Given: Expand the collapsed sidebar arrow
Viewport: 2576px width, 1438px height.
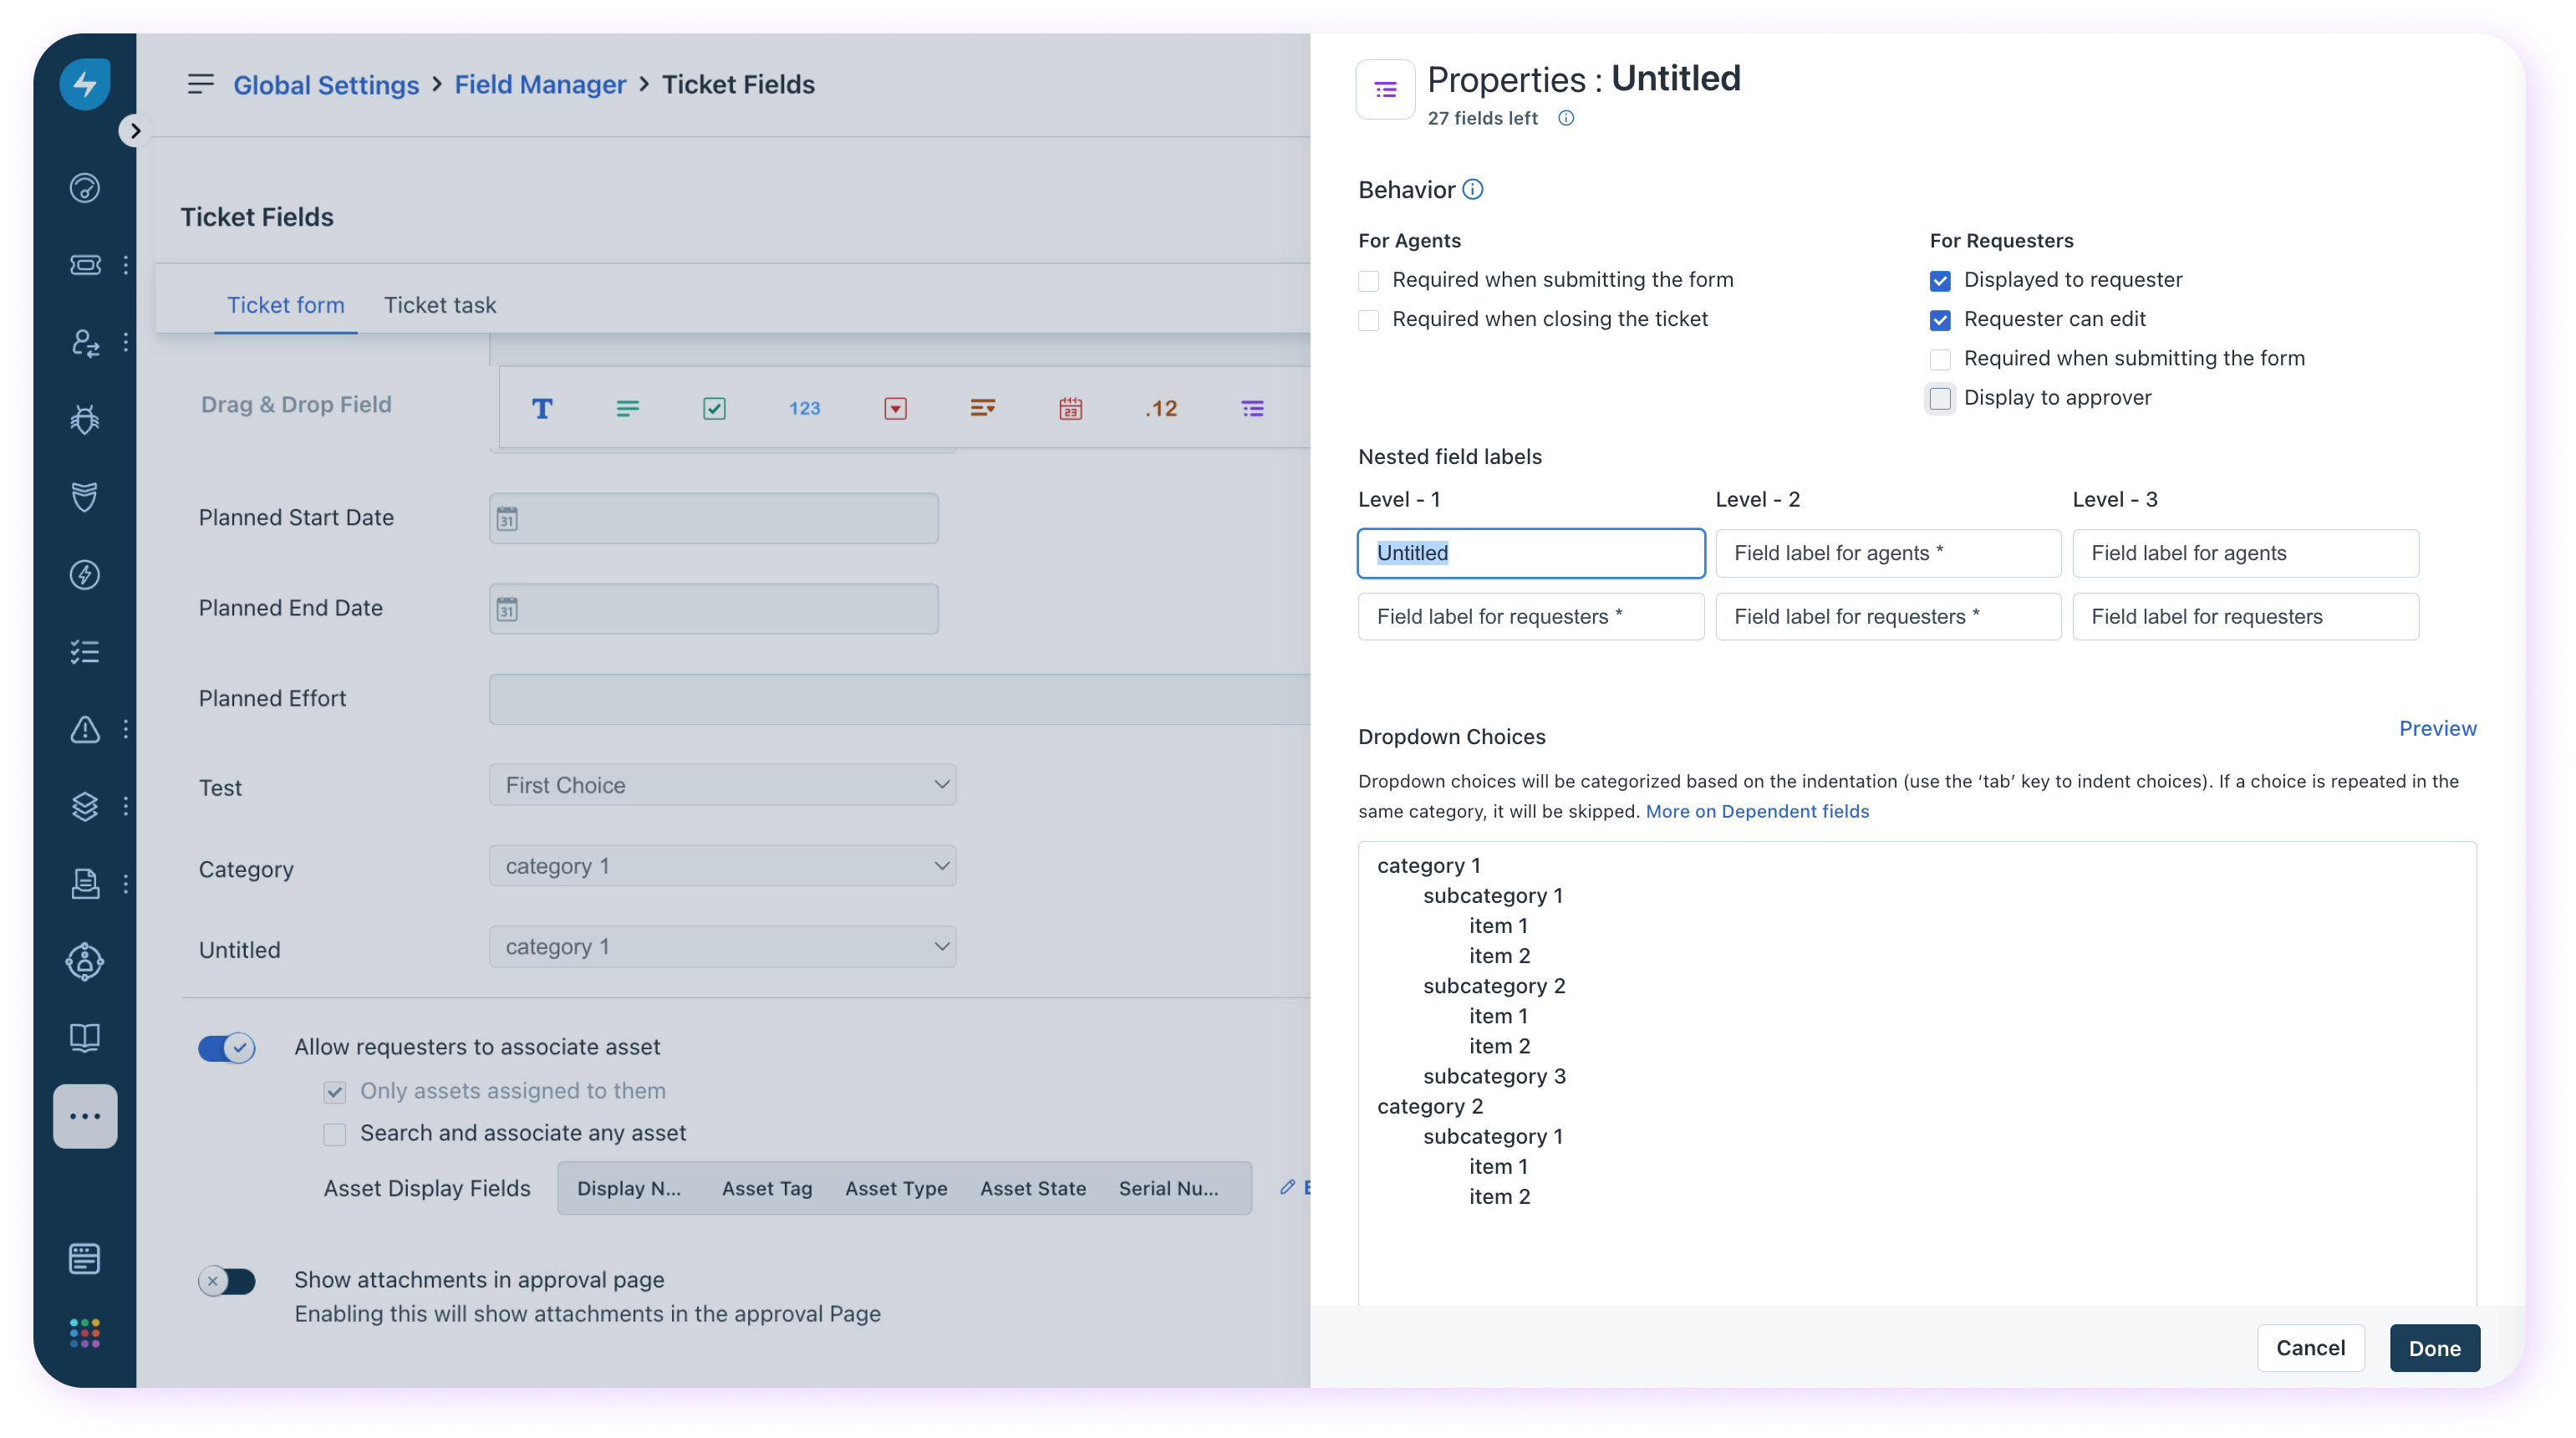Looking at the screenshot, I should coord(135,131).
